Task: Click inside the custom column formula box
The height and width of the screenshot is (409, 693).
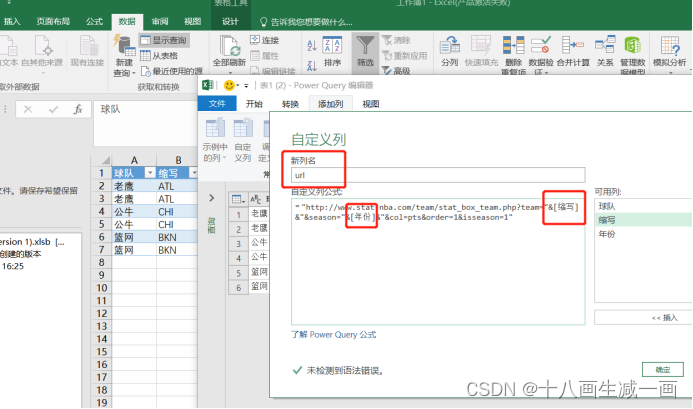Action: 438,262
